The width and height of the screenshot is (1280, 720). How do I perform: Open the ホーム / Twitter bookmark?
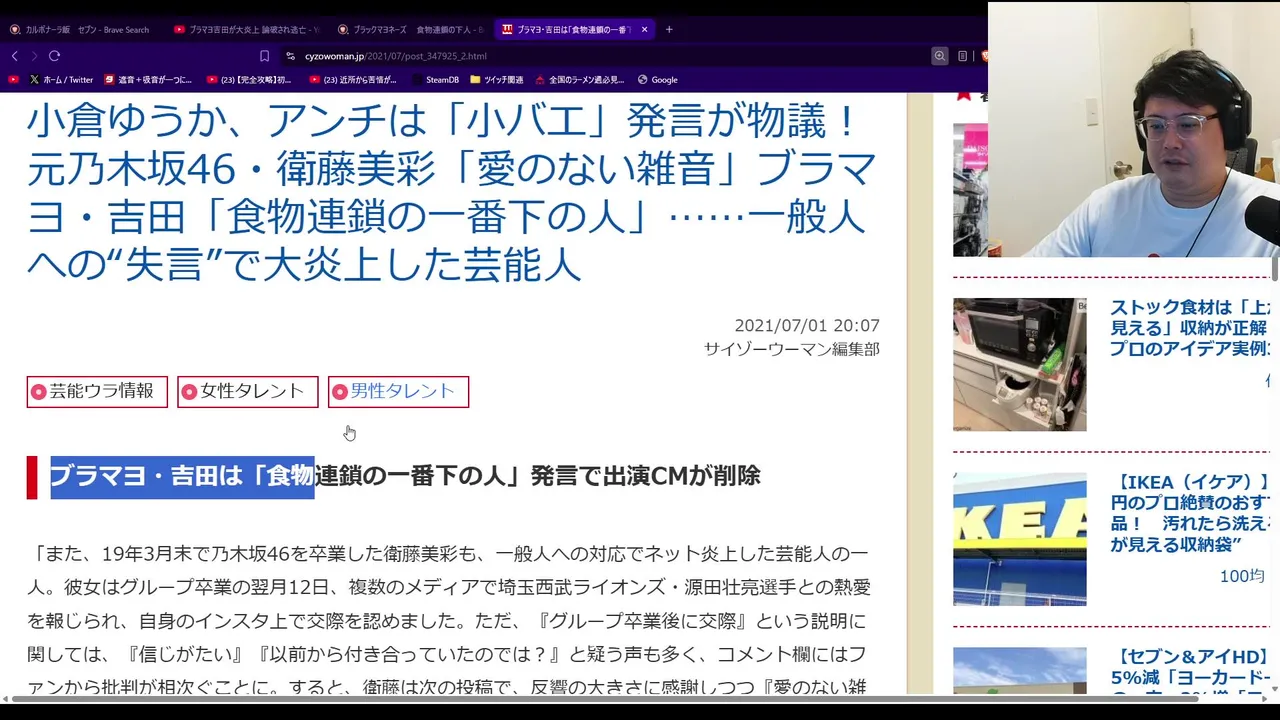click(x=62, y=79)
